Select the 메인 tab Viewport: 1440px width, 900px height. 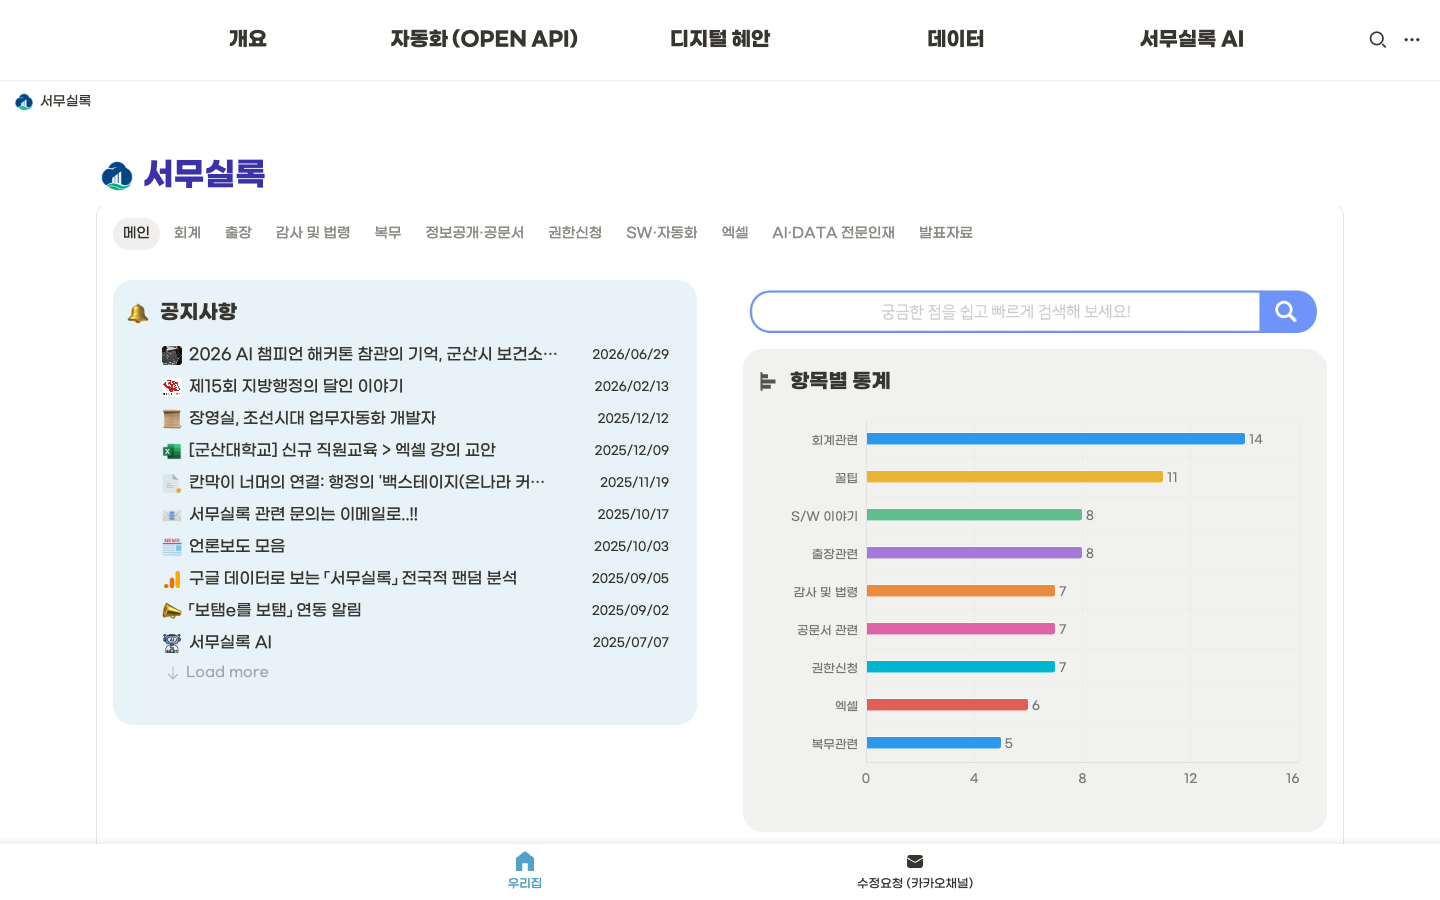click(x=136, y=233)
